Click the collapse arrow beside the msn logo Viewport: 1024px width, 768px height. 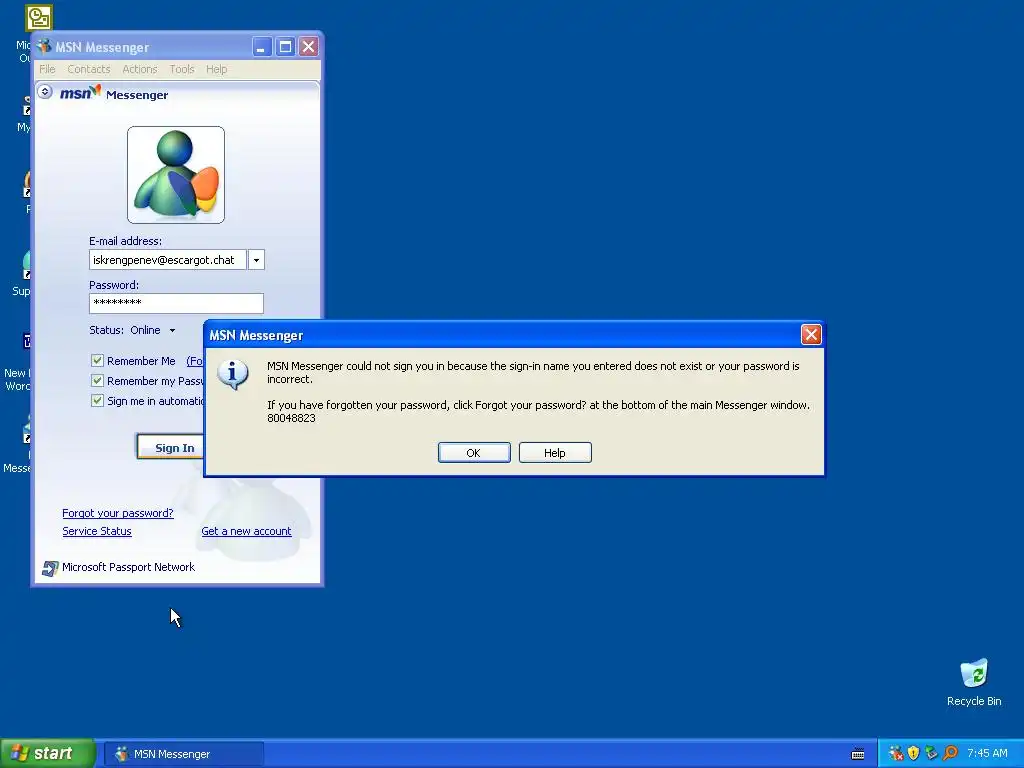(45, 92)
